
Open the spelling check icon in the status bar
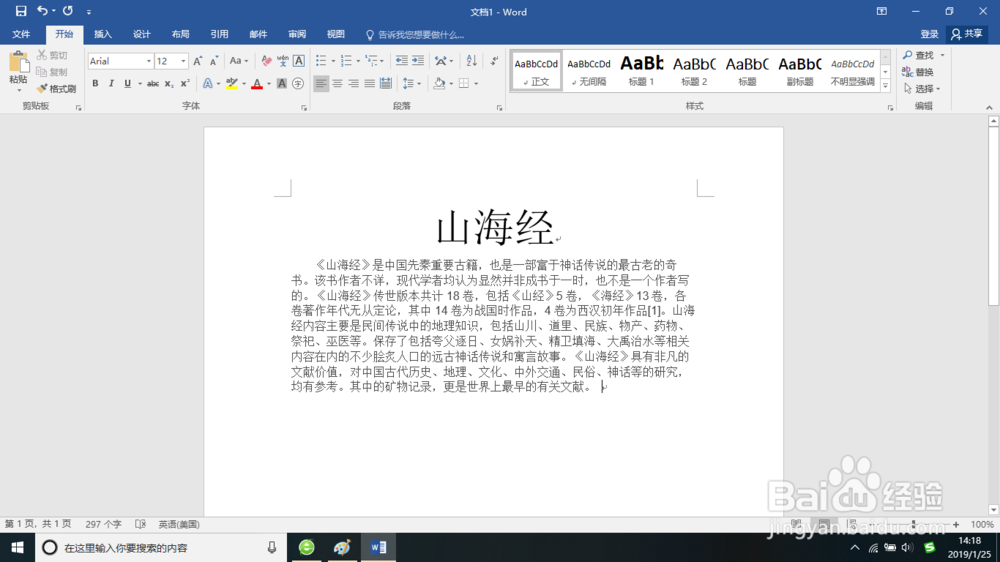(140, 524)
